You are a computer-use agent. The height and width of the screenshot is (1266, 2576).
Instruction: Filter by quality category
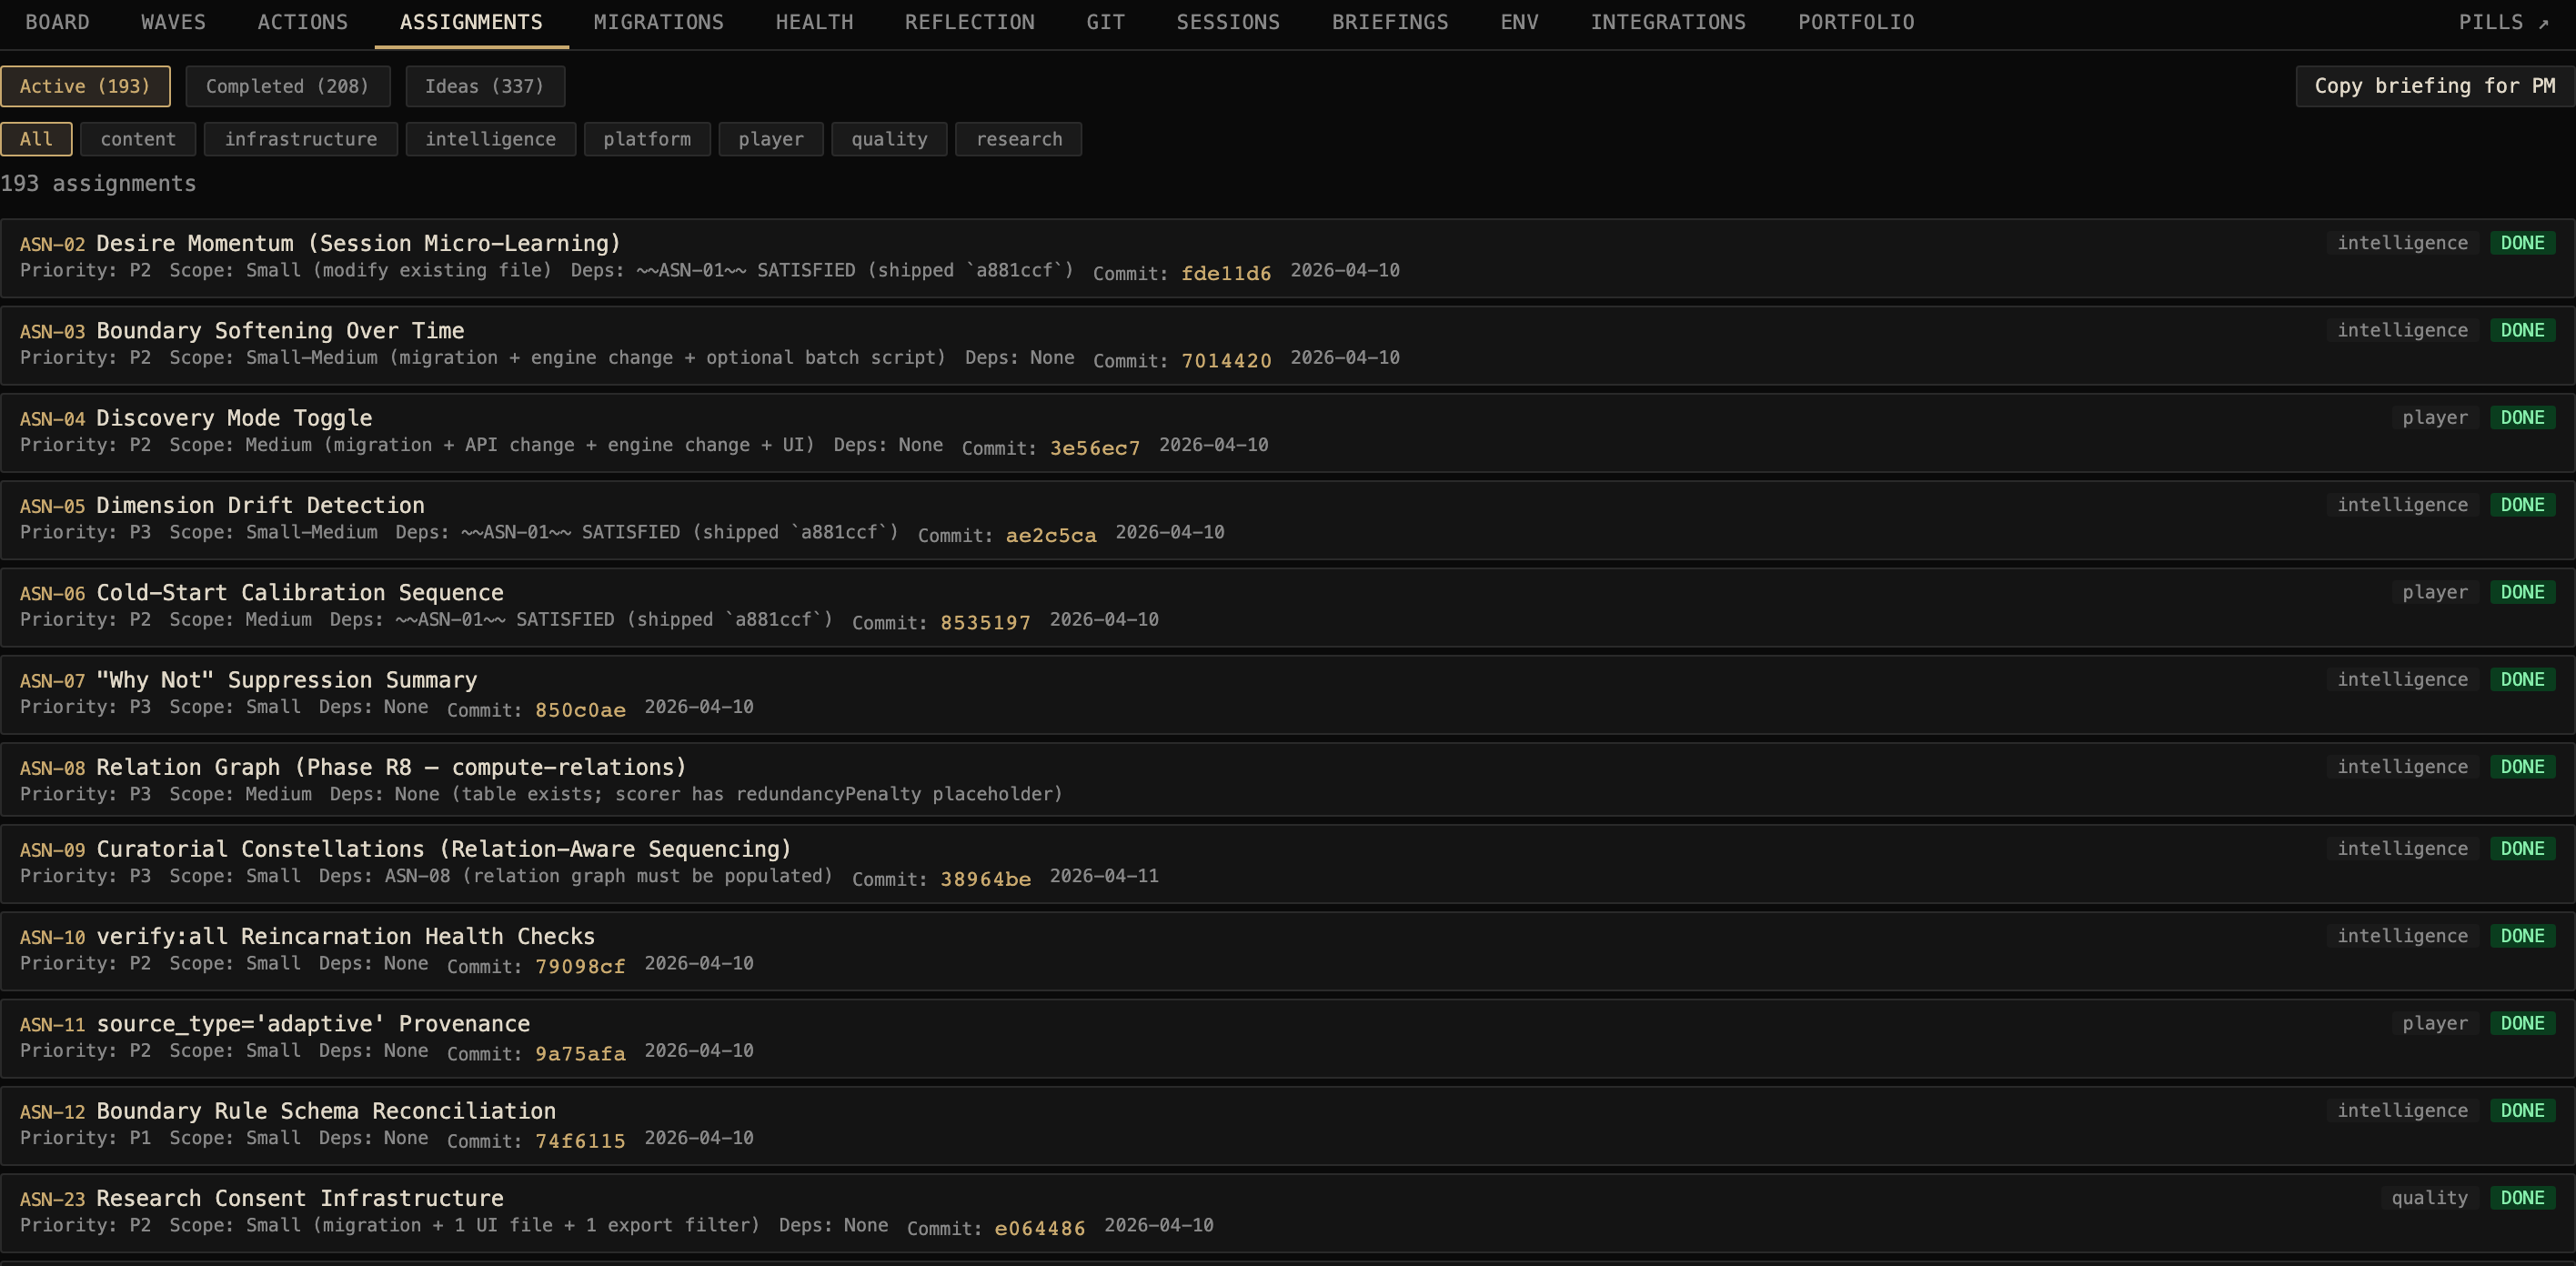click(889, 139)
